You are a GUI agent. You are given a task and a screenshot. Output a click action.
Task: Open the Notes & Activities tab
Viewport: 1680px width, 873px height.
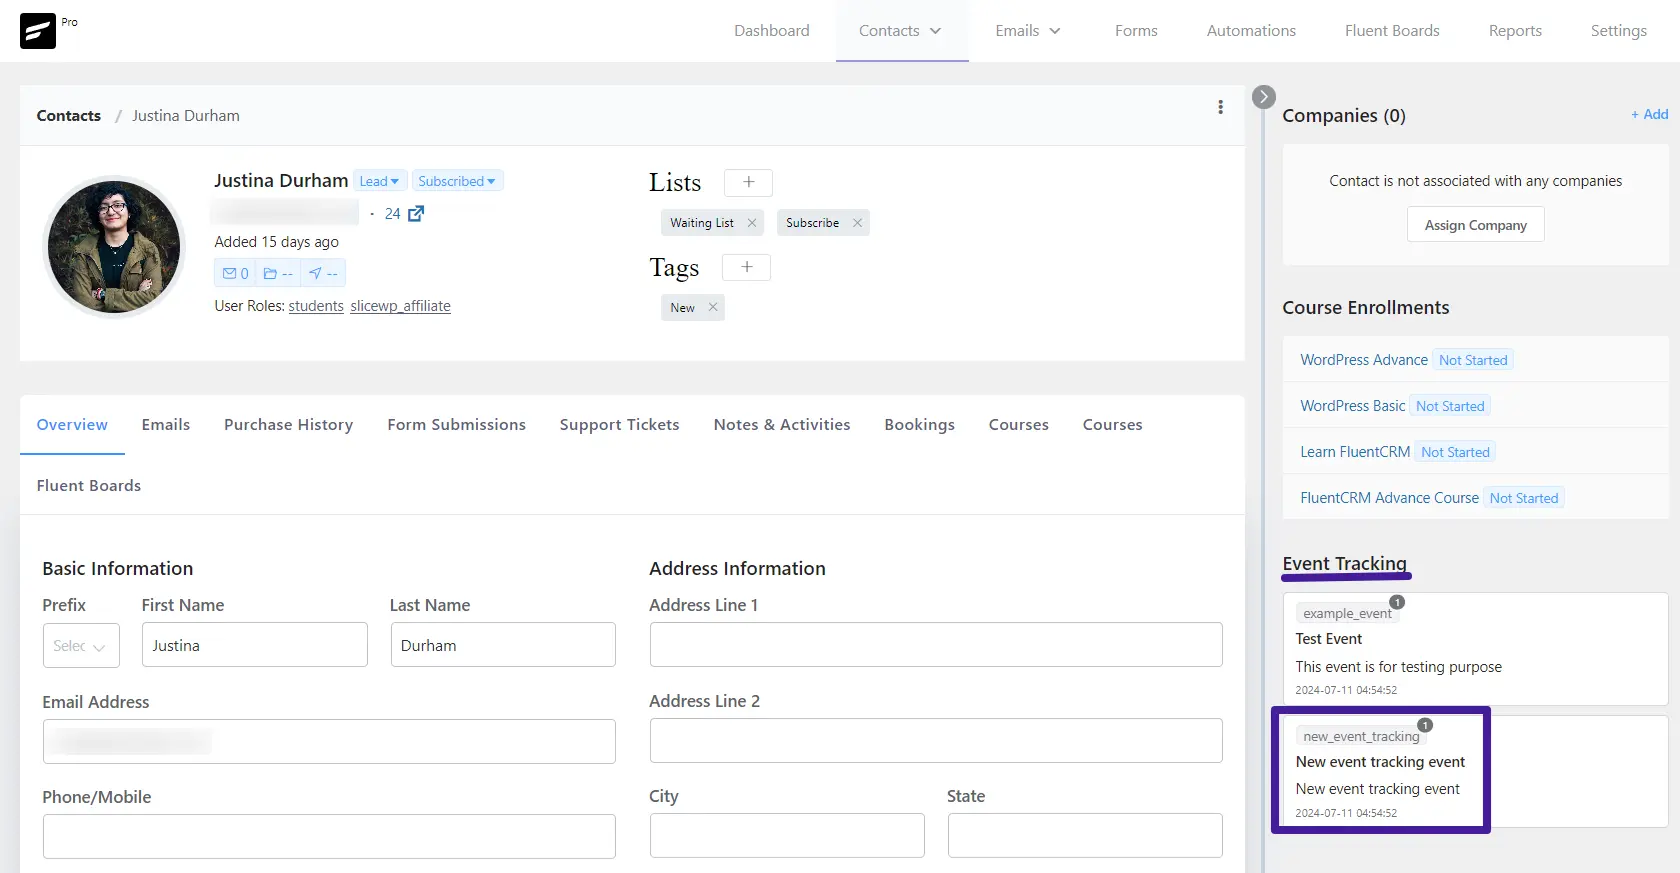782,425
